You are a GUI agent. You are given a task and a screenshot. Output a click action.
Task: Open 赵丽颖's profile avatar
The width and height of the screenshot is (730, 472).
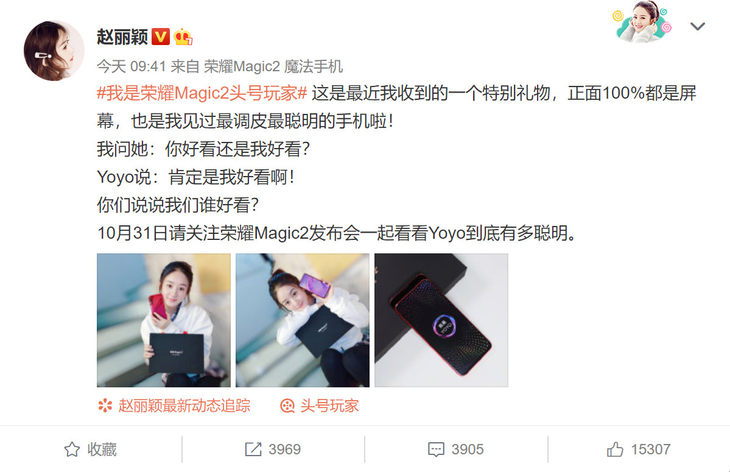coord(54,50)
